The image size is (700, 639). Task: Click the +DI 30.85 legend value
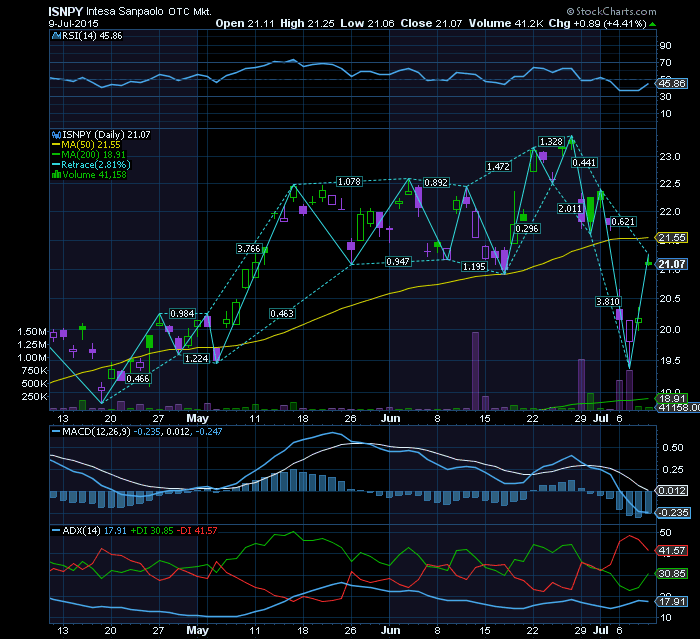(x=152, y=530)
